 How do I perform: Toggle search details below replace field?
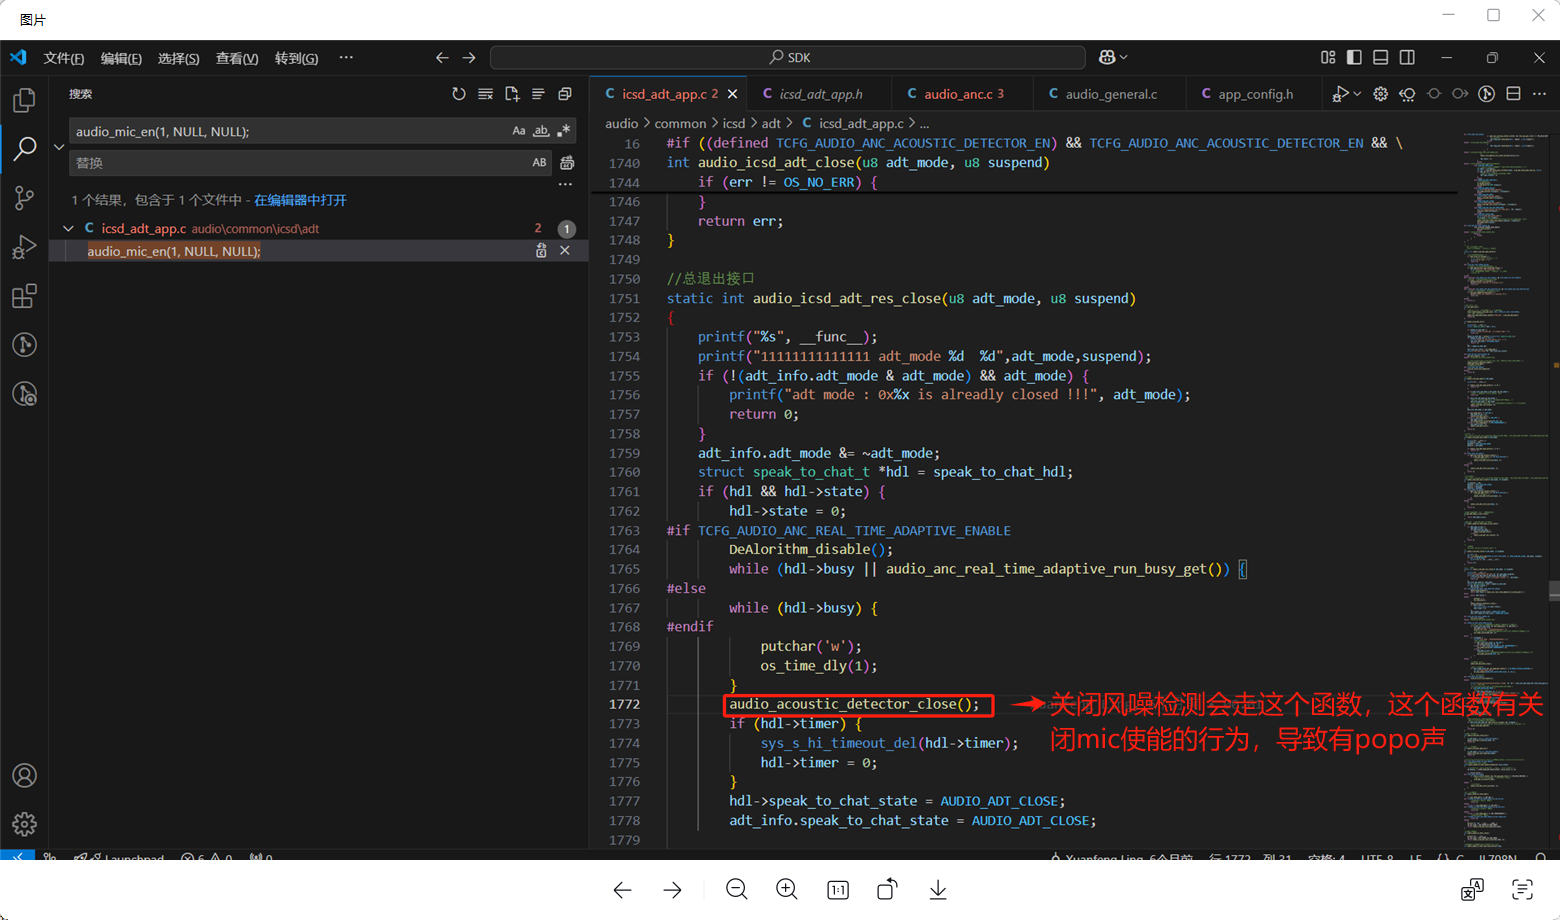click(565, 184)
